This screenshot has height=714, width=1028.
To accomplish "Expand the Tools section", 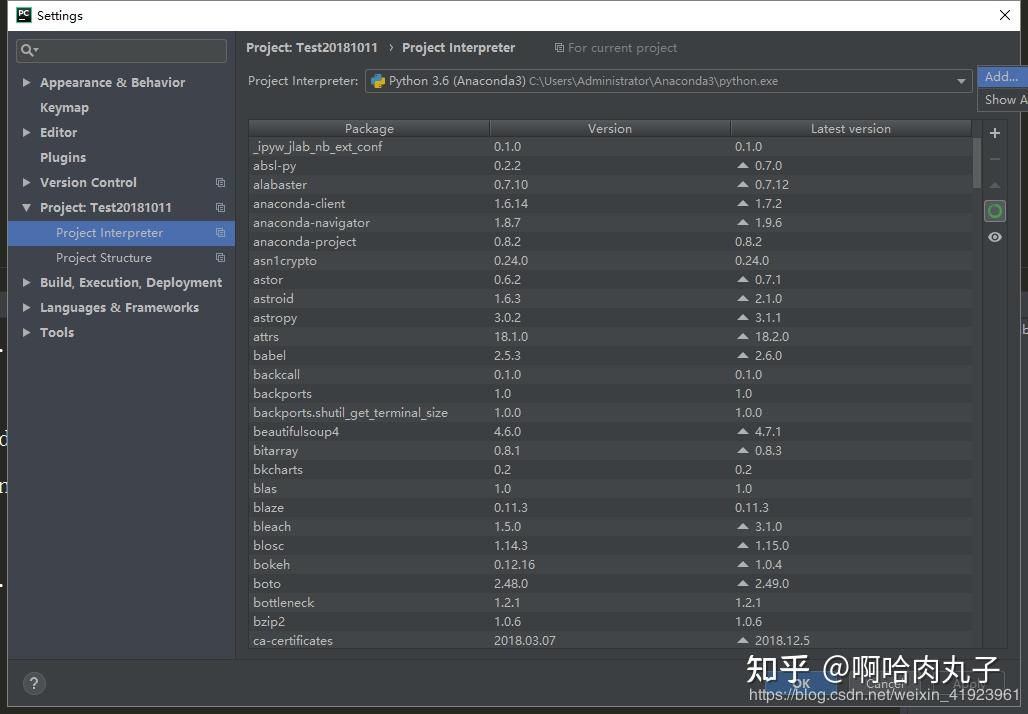I will (26, 332).
